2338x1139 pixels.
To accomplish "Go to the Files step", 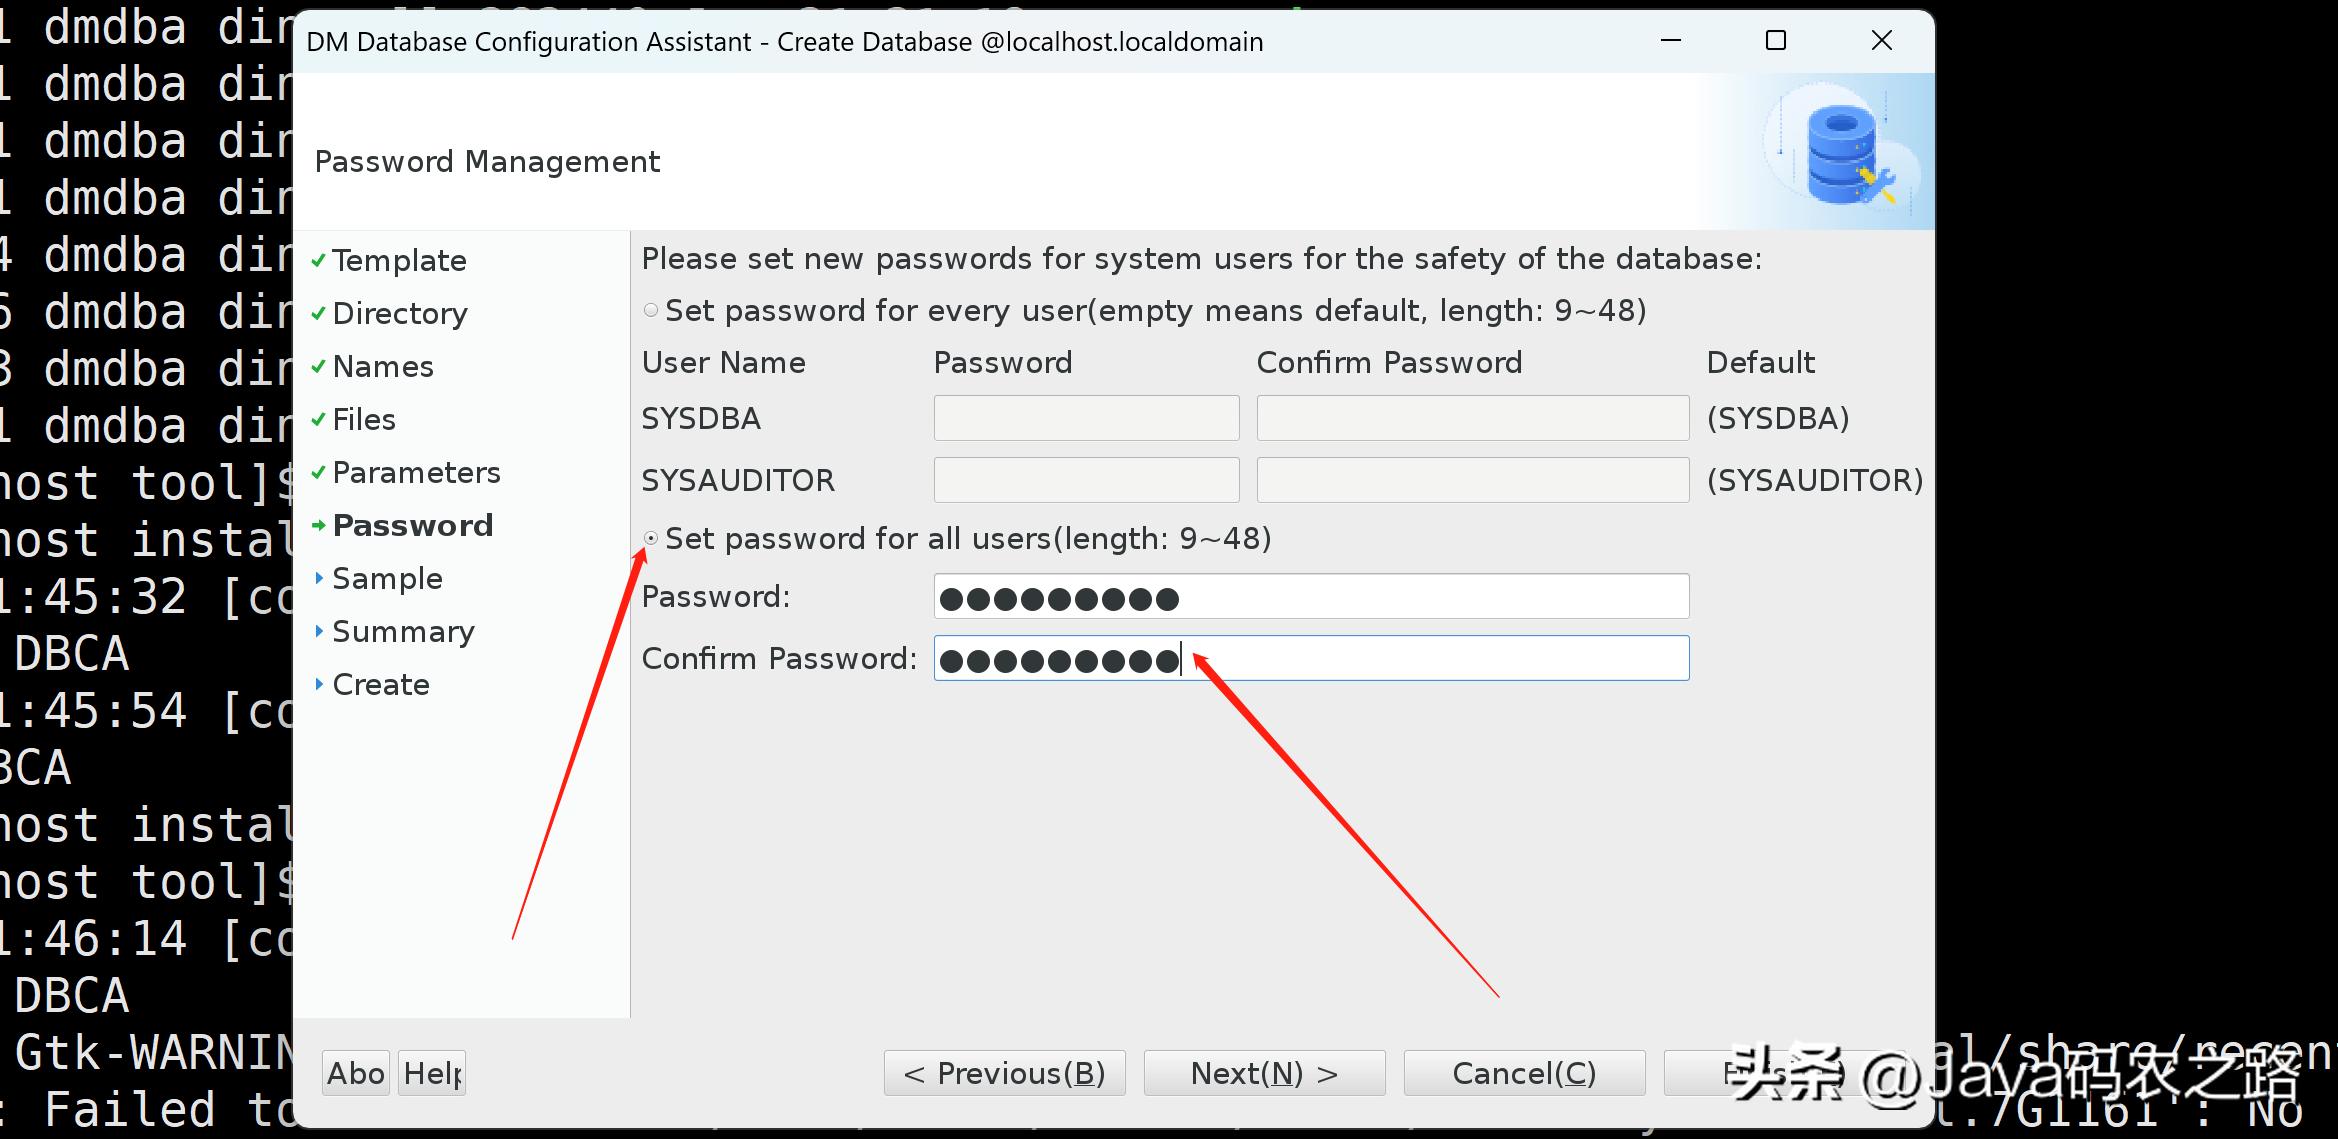I will pos(364,420).
